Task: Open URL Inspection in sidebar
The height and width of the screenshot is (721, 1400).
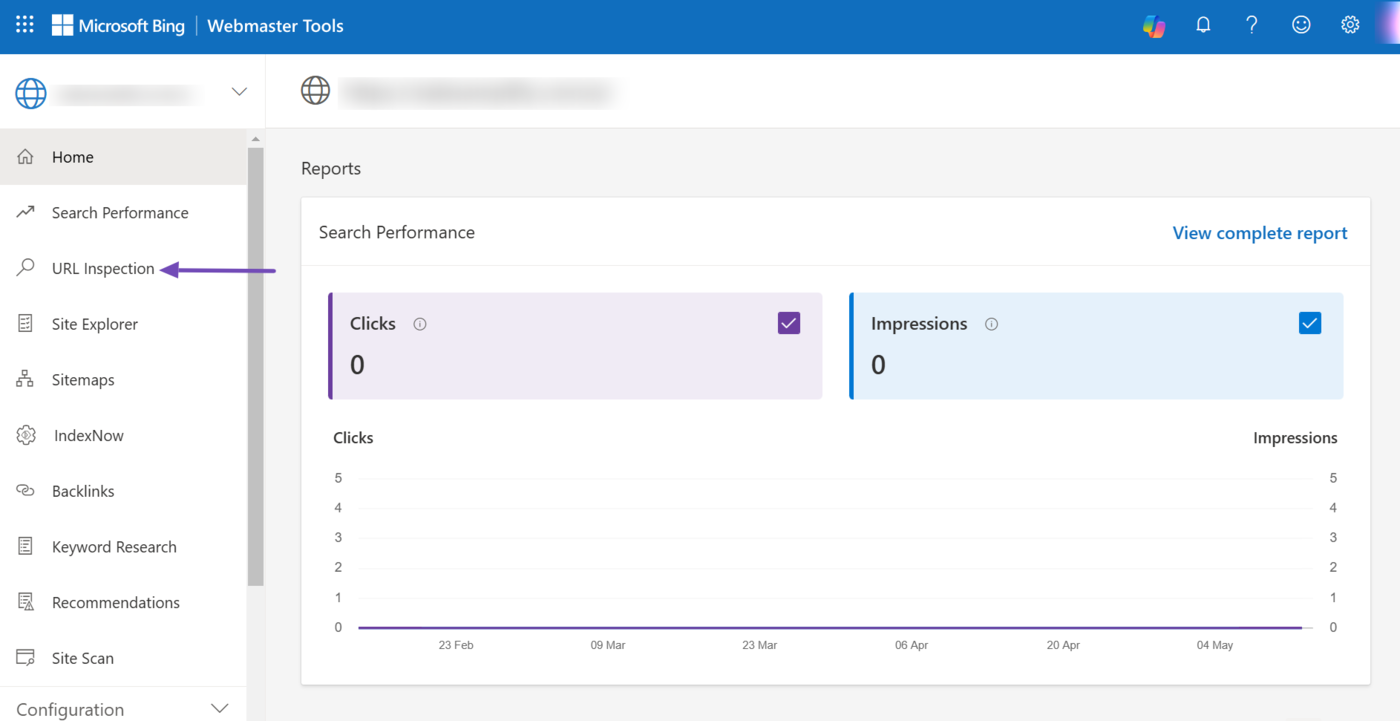Action: pyautogui.click(x=103, y=269)
